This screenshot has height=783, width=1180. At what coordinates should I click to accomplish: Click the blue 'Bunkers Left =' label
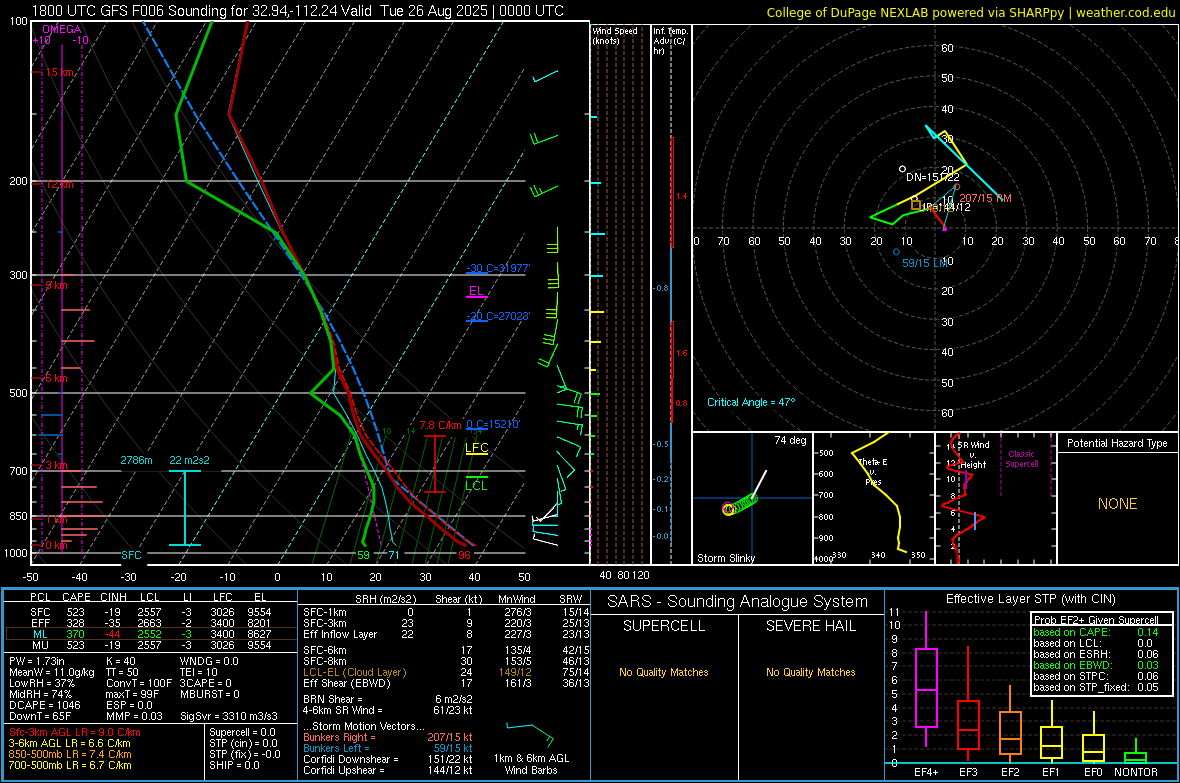pos(336,748)
